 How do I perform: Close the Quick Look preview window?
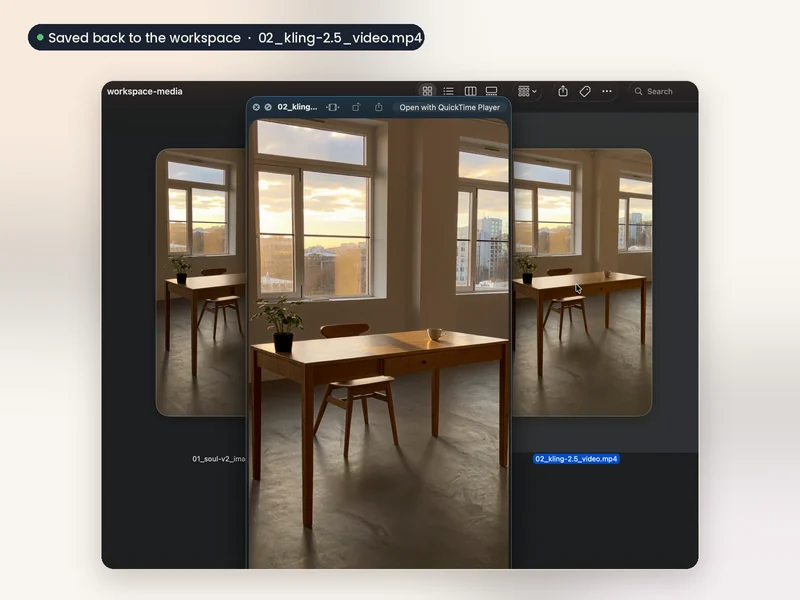coord(256,107)
